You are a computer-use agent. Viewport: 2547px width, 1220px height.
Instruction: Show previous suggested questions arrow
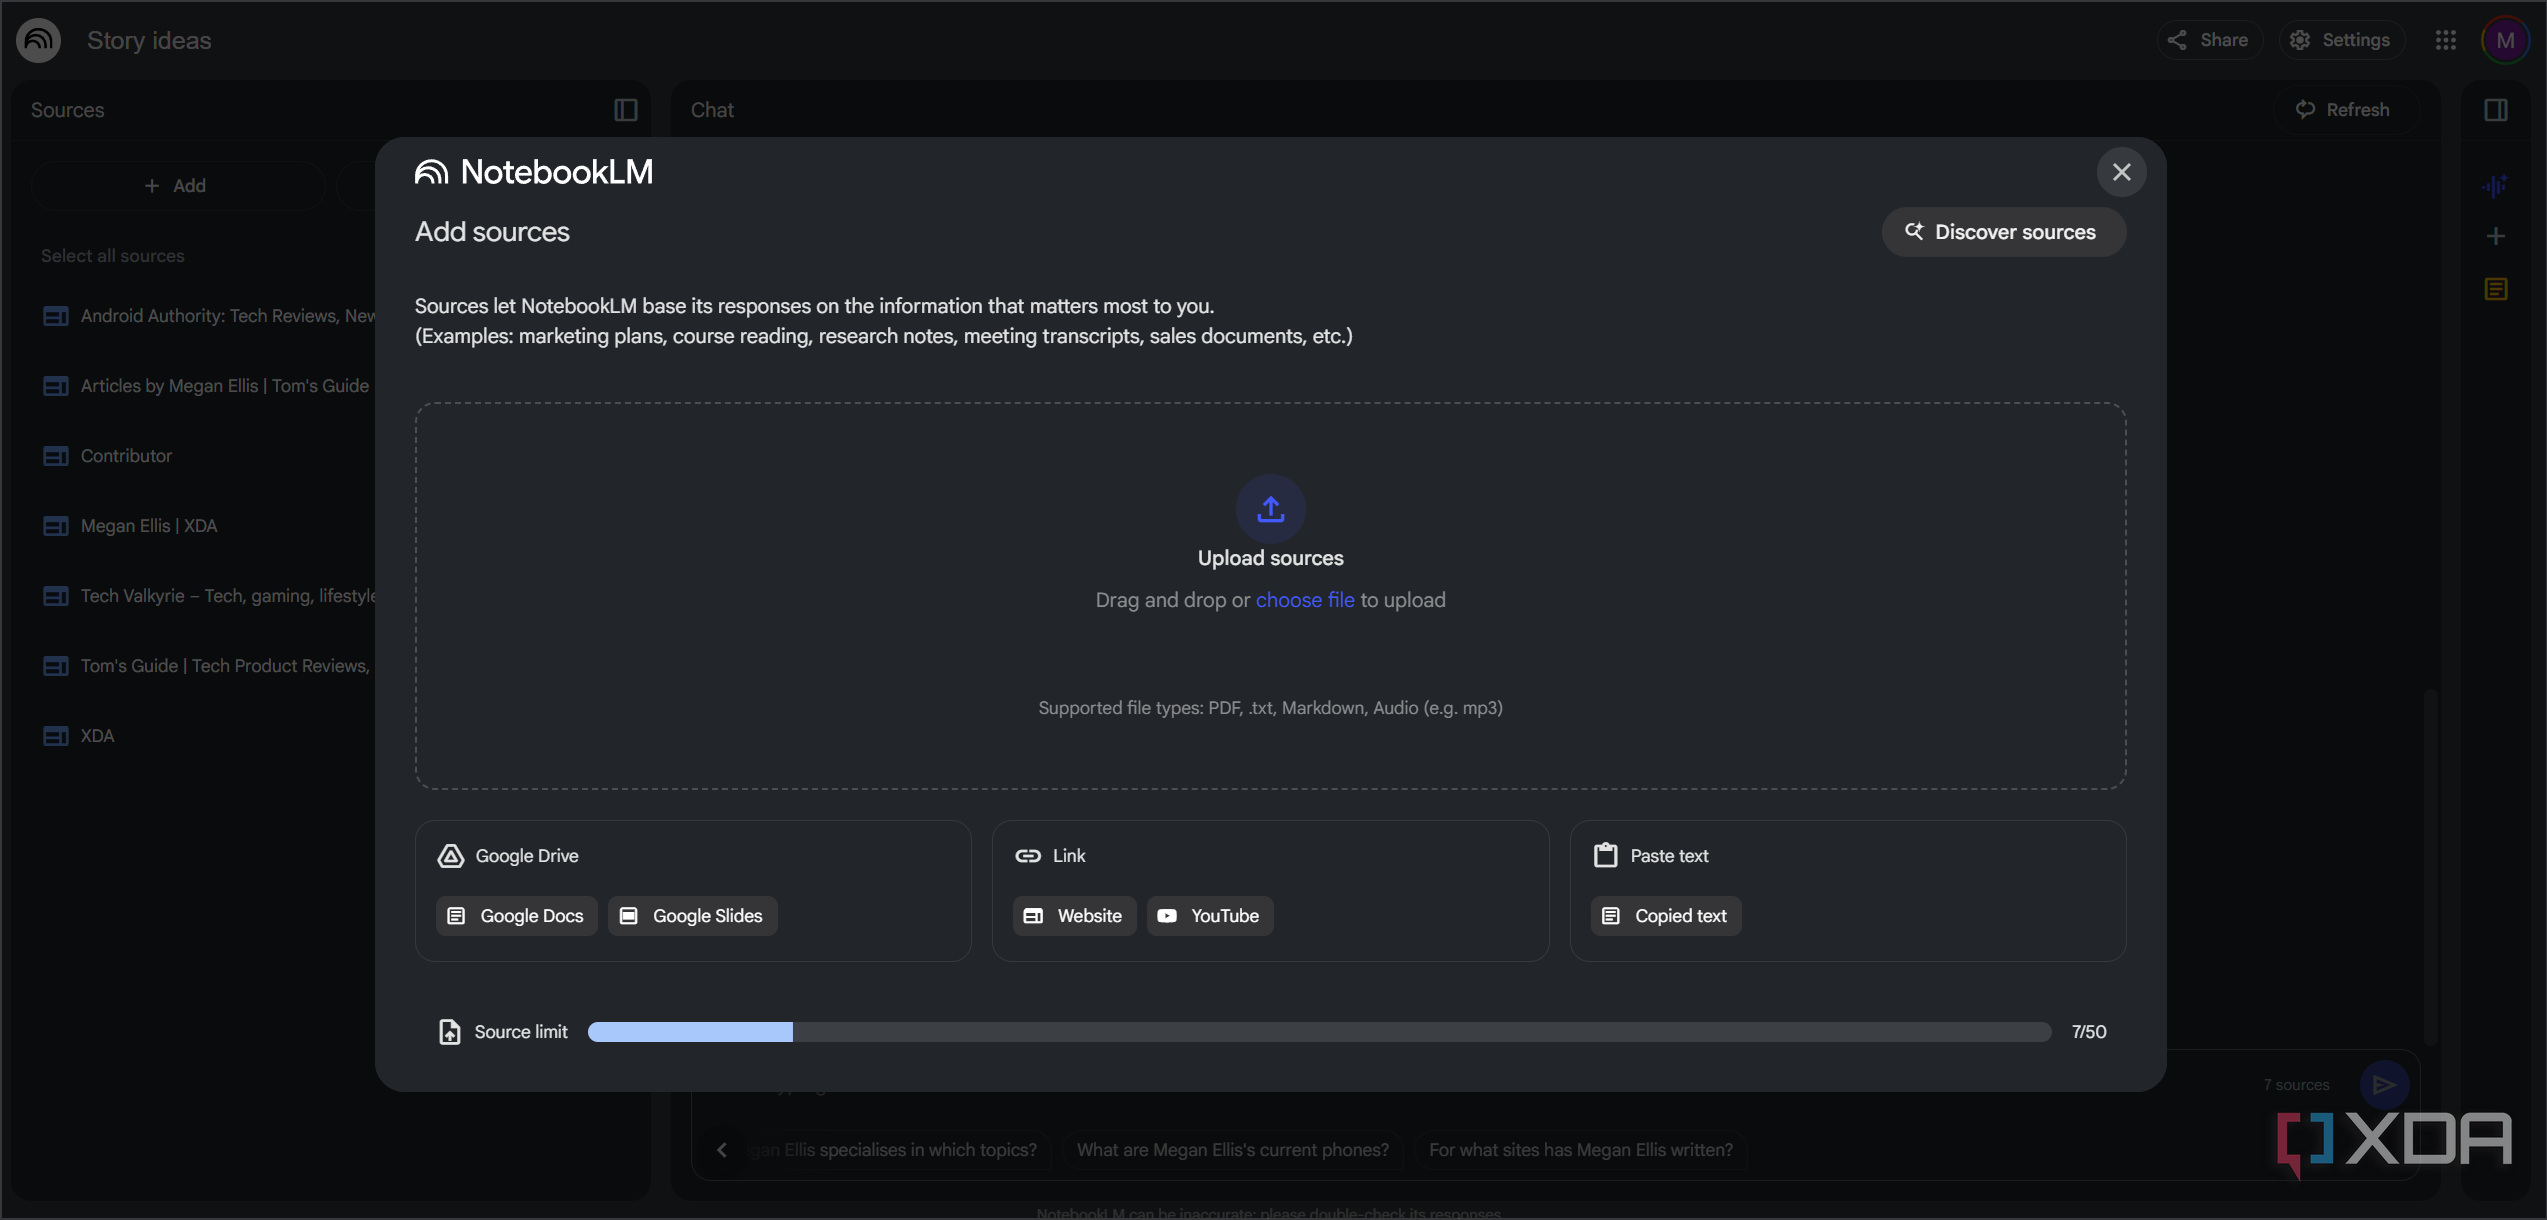tap(722, 1150)
